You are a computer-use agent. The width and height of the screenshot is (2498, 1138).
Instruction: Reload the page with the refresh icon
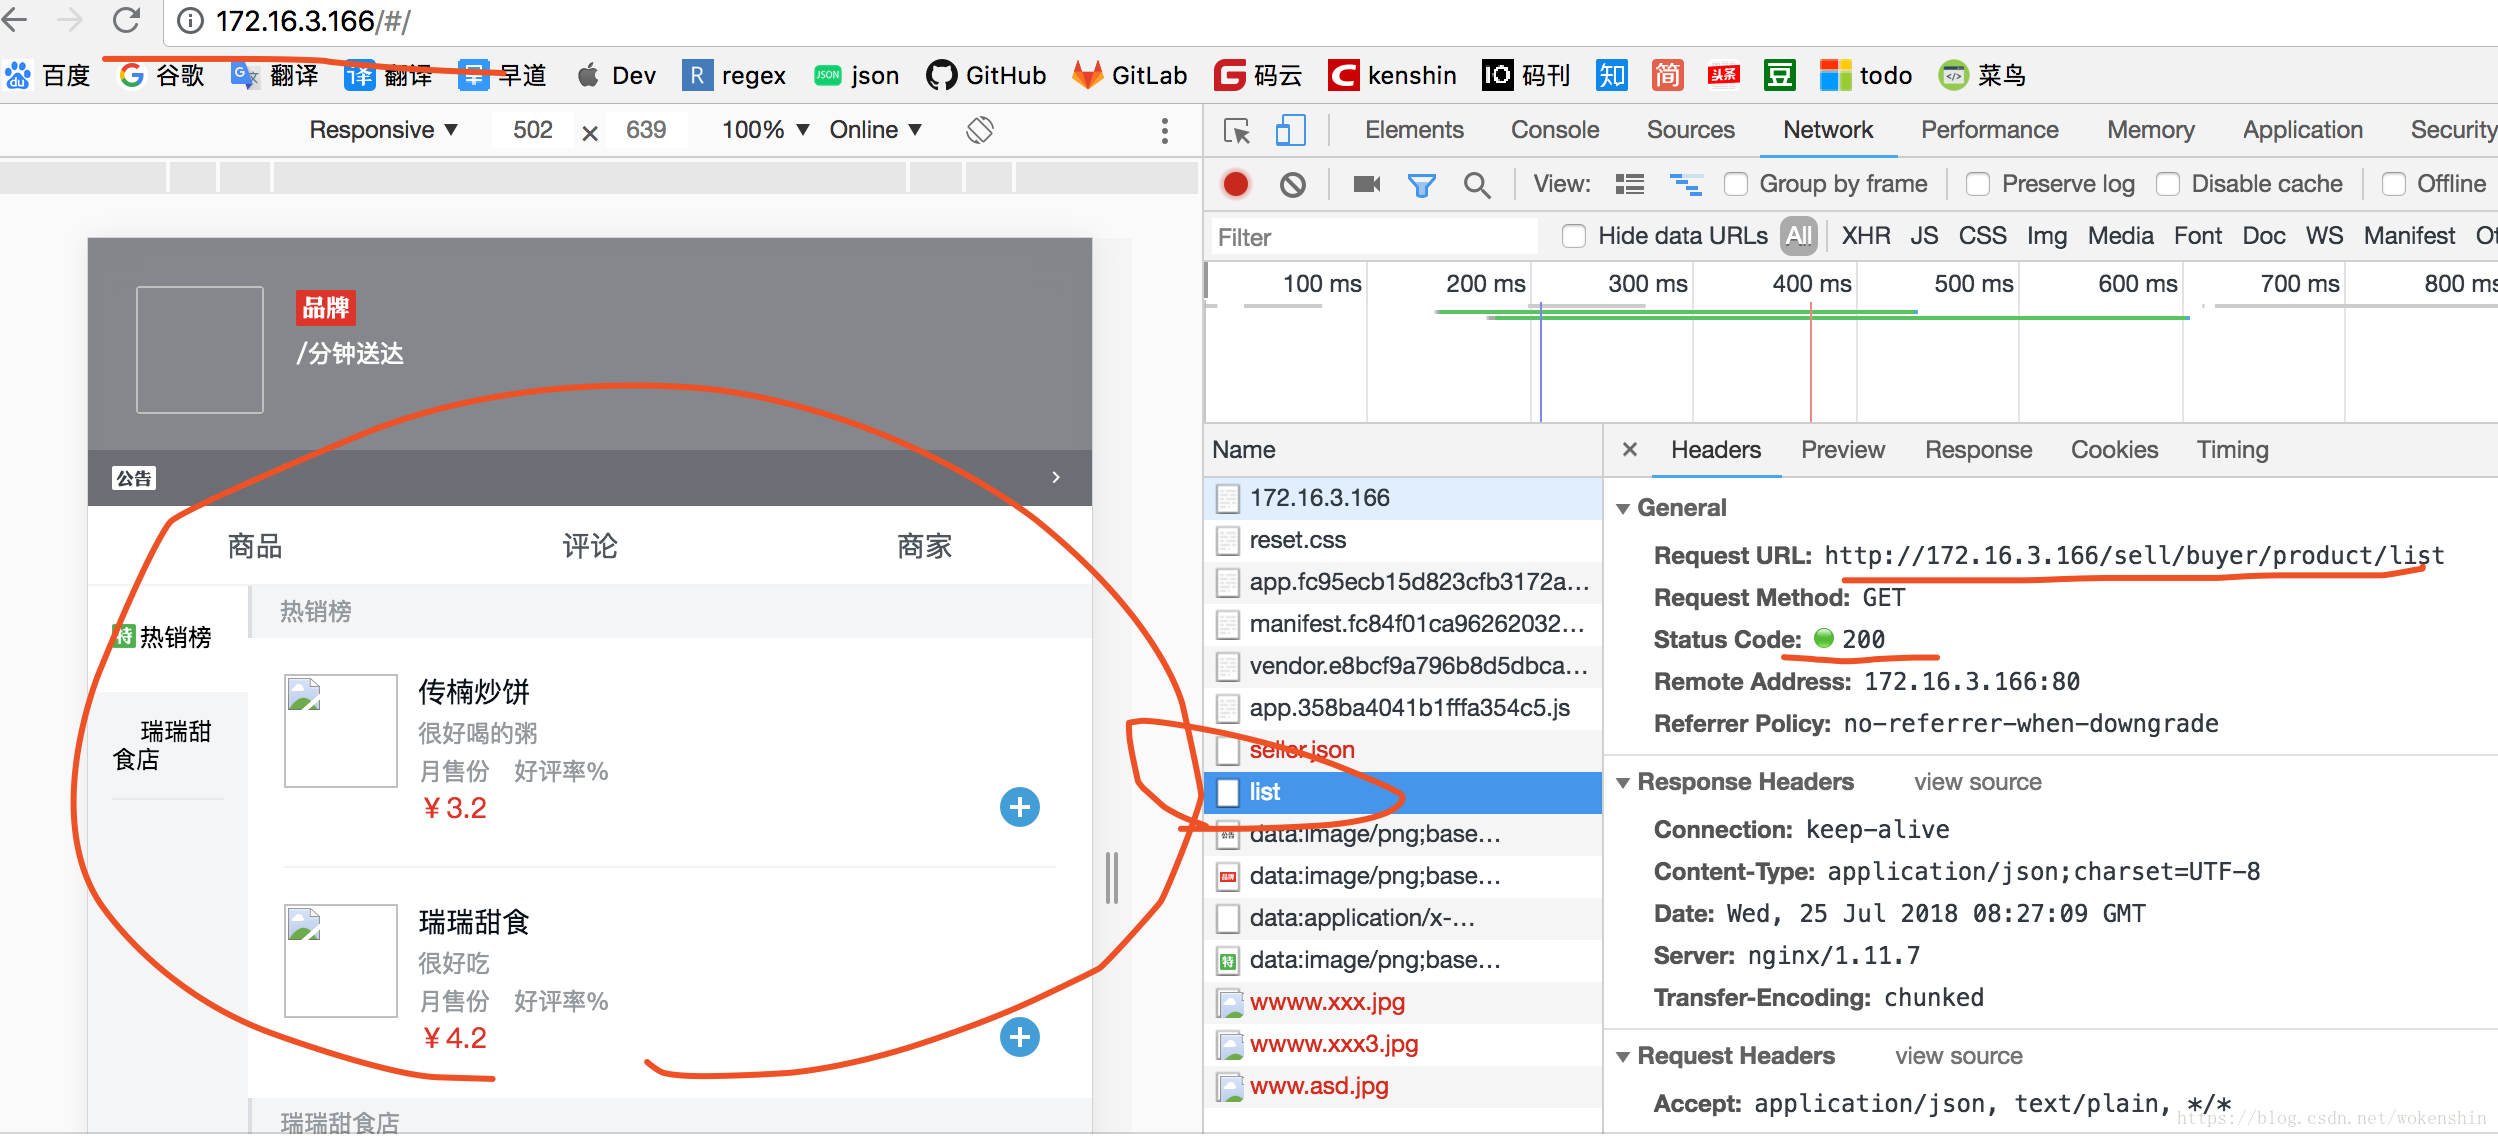(x=126, y=20)
